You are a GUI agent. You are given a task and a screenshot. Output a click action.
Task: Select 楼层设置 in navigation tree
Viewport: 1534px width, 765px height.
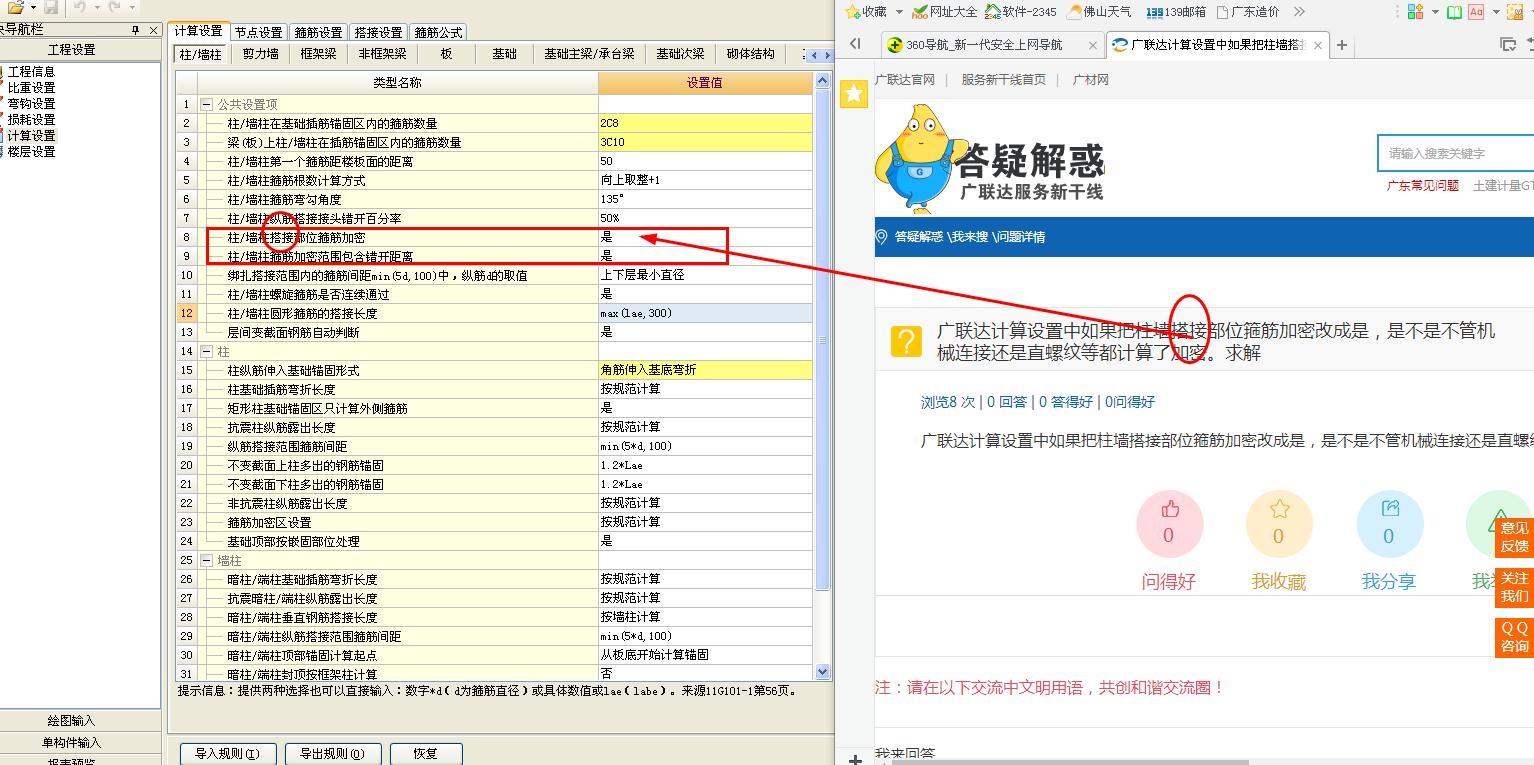click(x=32, y=152)
